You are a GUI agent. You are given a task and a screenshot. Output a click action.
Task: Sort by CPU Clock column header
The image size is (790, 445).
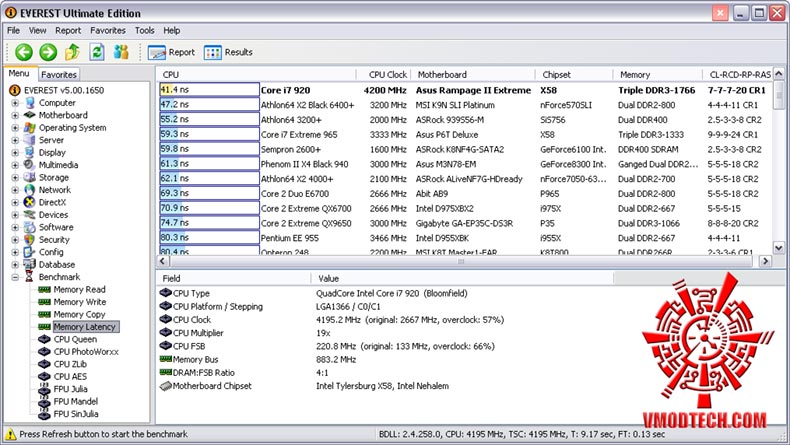click(x=384, y=75)
